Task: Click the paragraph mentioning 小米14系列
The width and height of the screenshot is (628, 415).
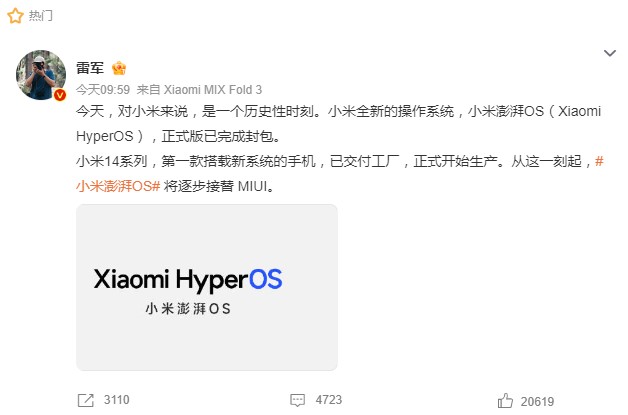Action: [340, 173]
